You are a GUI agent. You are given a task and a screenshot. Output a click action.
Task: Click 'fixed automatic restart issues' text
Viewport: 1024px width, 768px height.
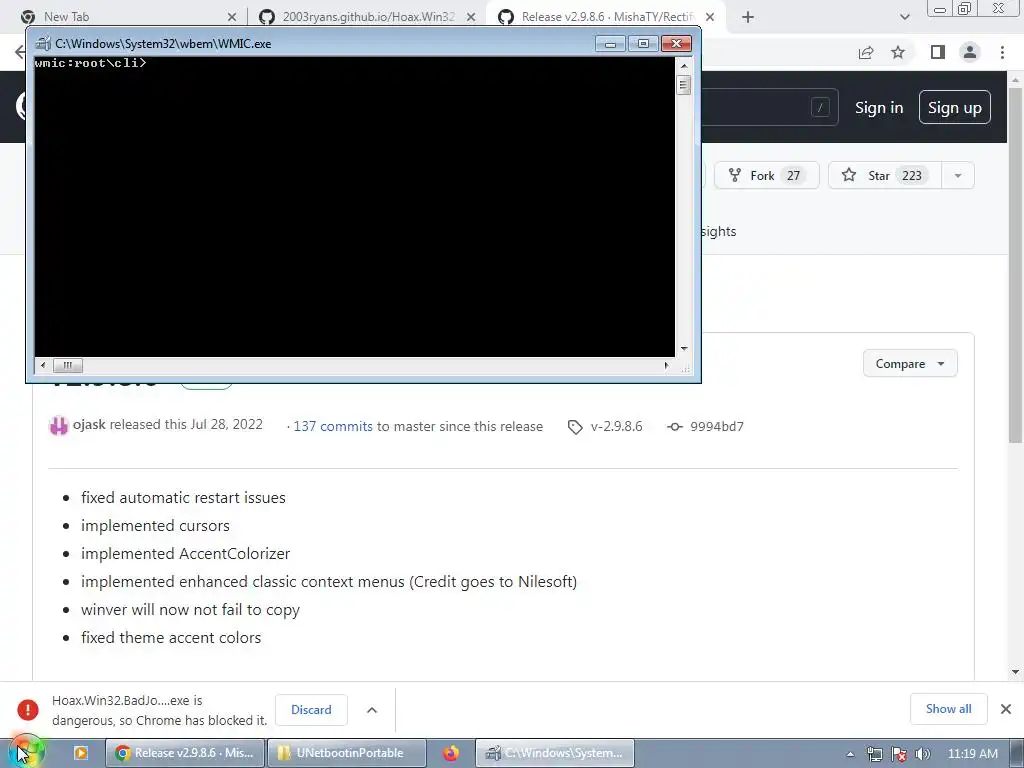(184, 498)
